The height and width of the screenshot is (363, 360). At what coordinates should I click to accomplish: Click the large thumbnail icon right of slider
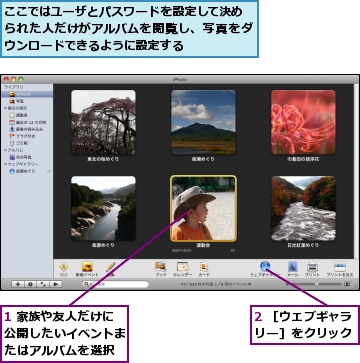click(347, 284)
